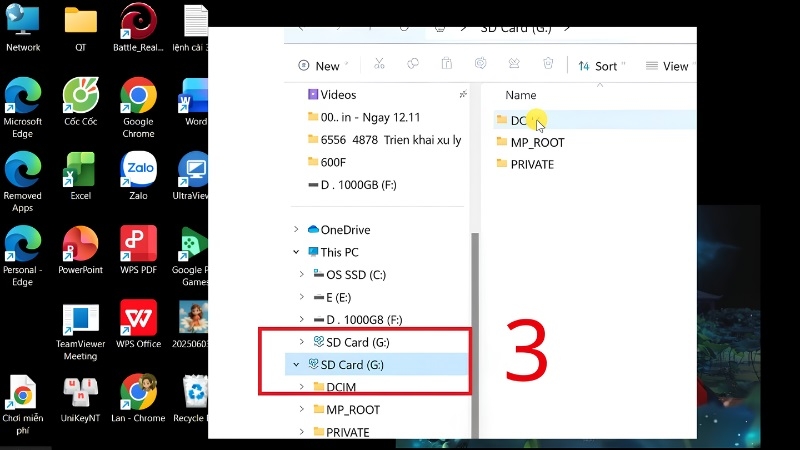The image size is (800, 450).
Task: Open the Lan - Chrome shortcut
Action: tap(138, 399)
